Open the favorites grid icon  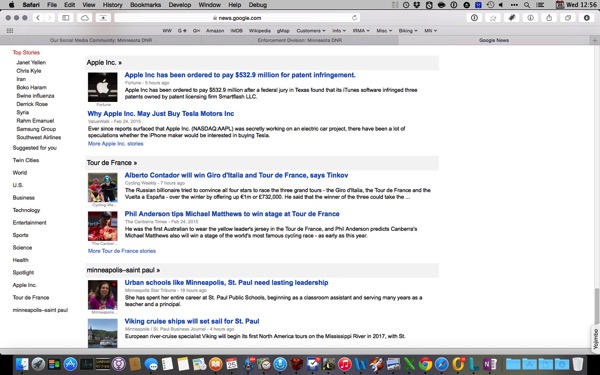click(10, 31)
